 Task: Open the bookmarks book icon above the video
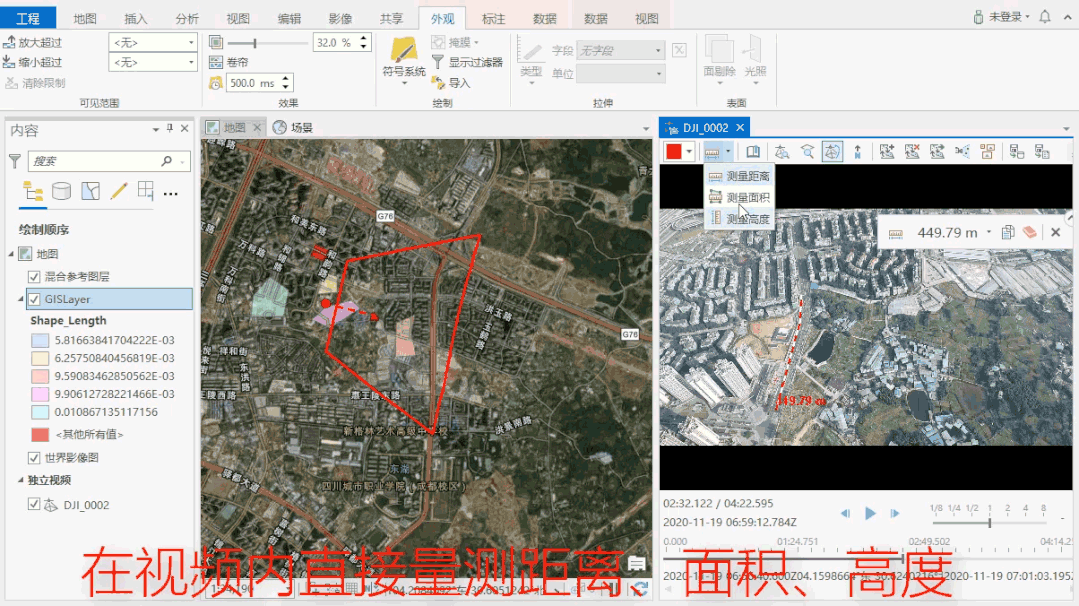point(754,152)
